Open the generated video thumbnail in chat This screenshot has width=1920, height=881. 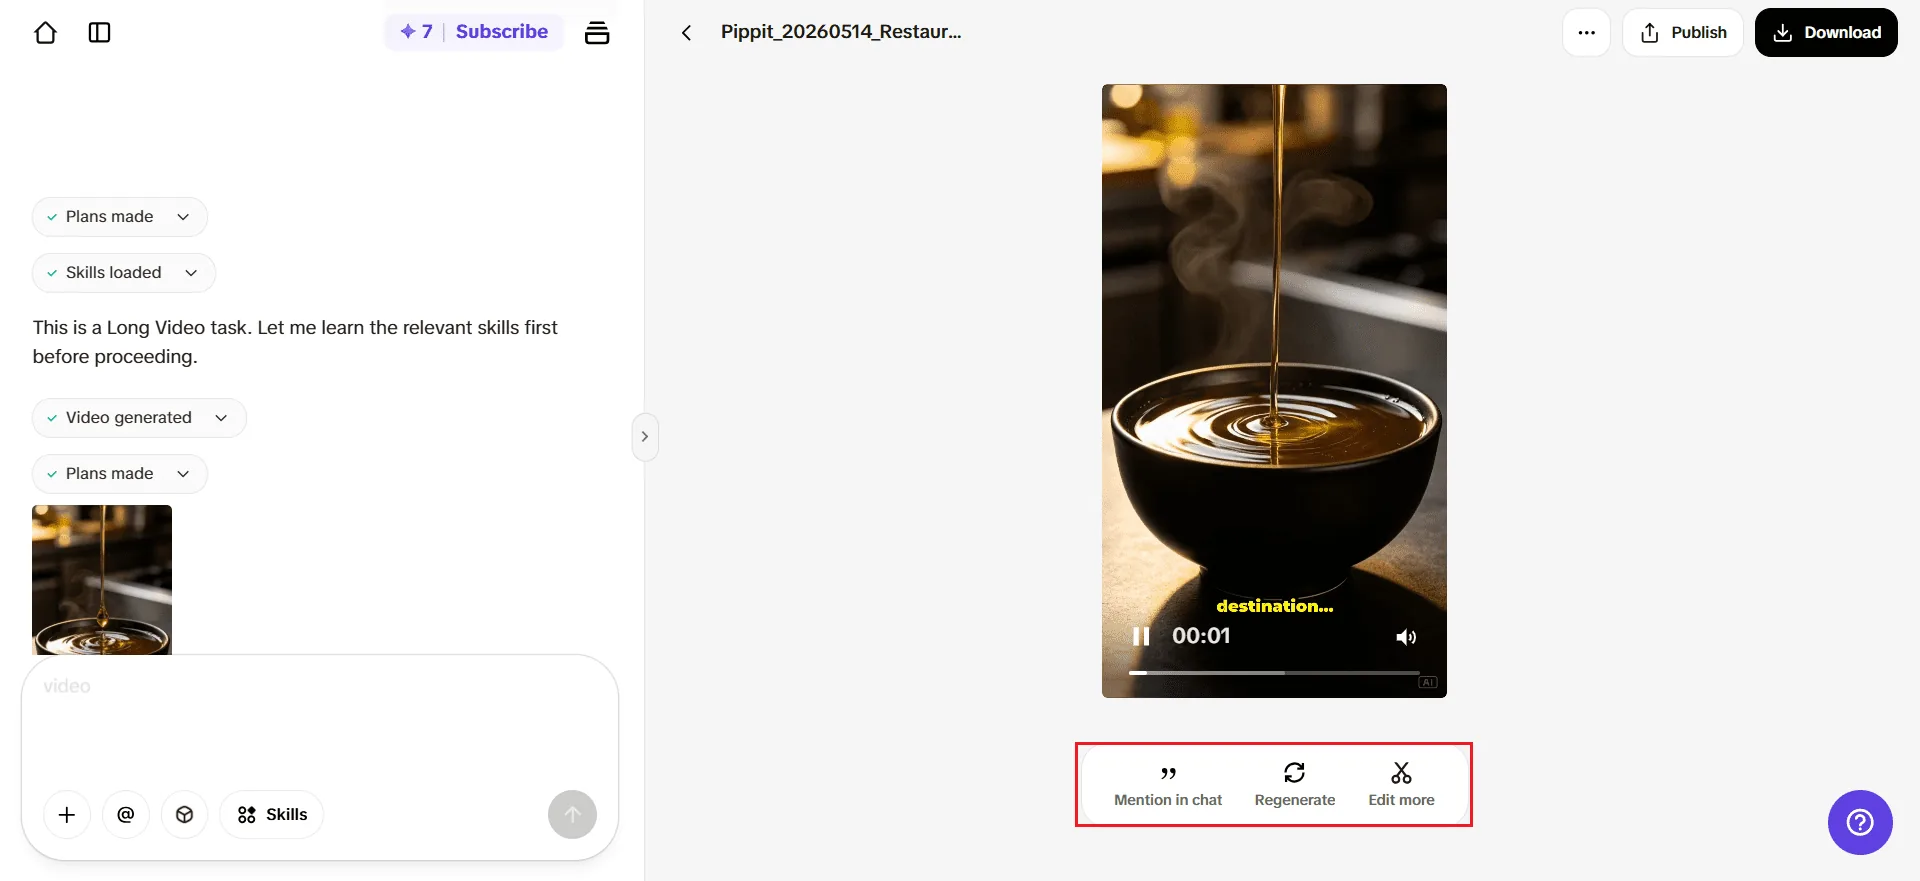tap(102, 580)
